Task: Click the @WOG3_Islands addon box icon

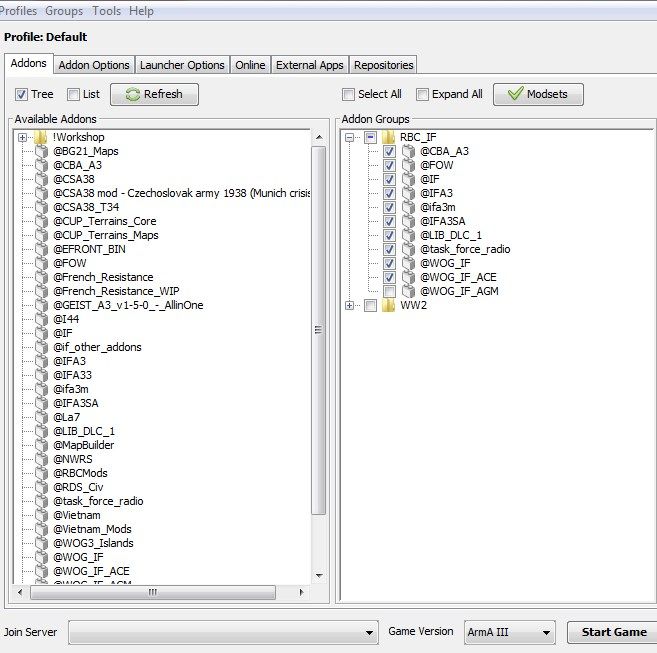Action: click(41, 543)
